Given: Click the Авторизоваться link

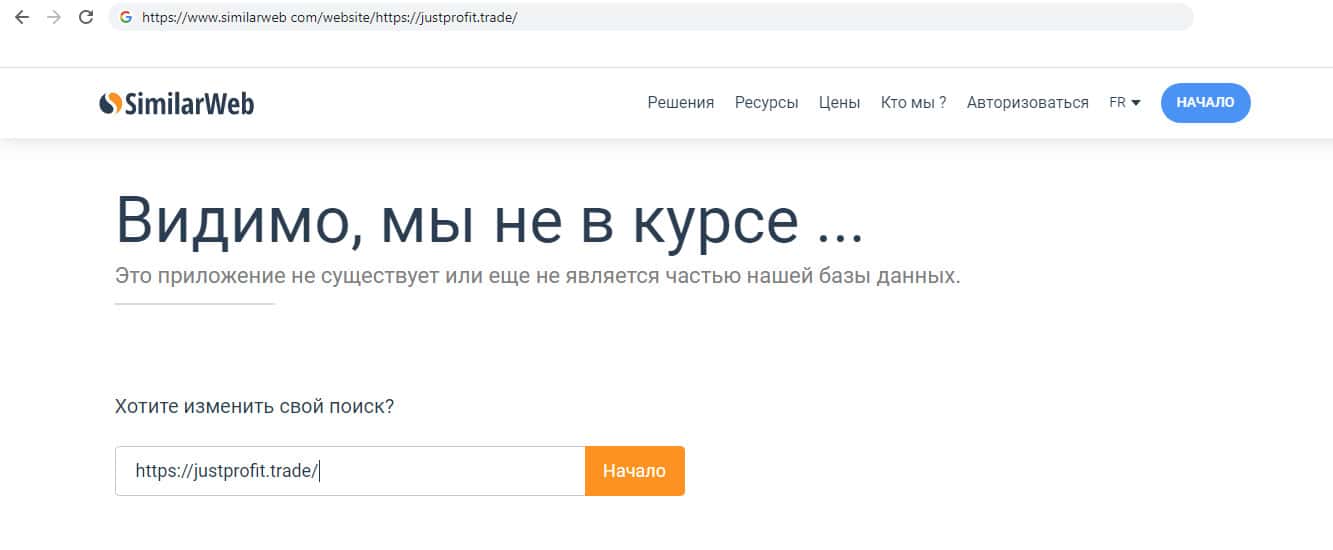Looking at the screenshot, I should 1027,102.
